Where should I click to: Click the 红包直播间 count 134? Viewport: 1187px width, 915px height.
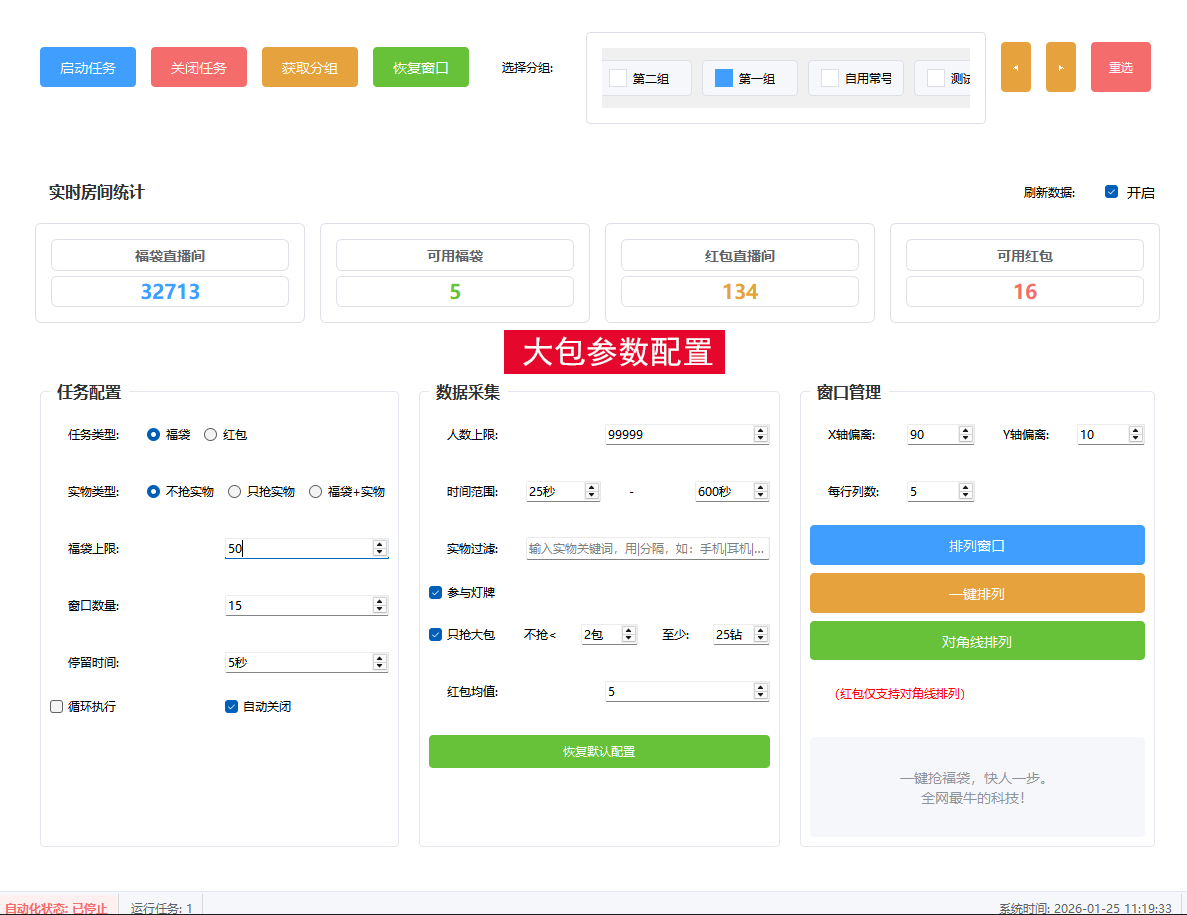[x=740, y=291]
